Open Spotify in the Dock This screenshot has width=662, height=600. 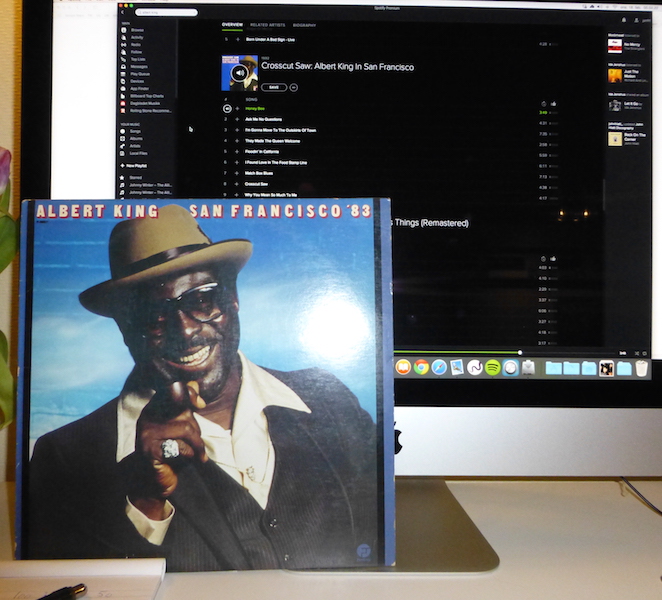pos(492,368)
